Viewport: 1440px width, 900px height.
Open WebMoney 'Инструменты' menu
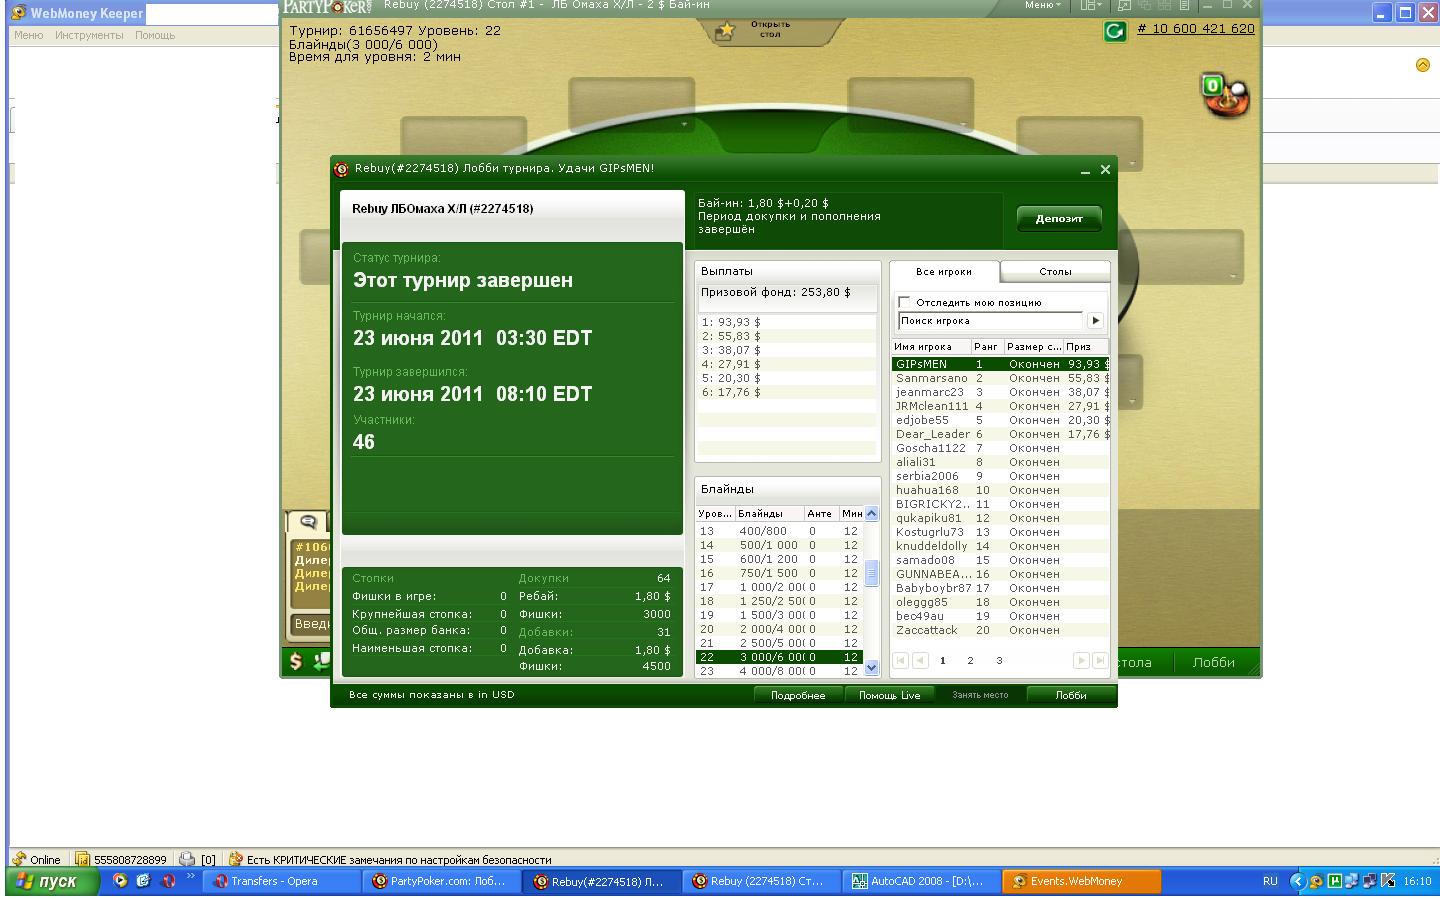(x=89, y=35)
